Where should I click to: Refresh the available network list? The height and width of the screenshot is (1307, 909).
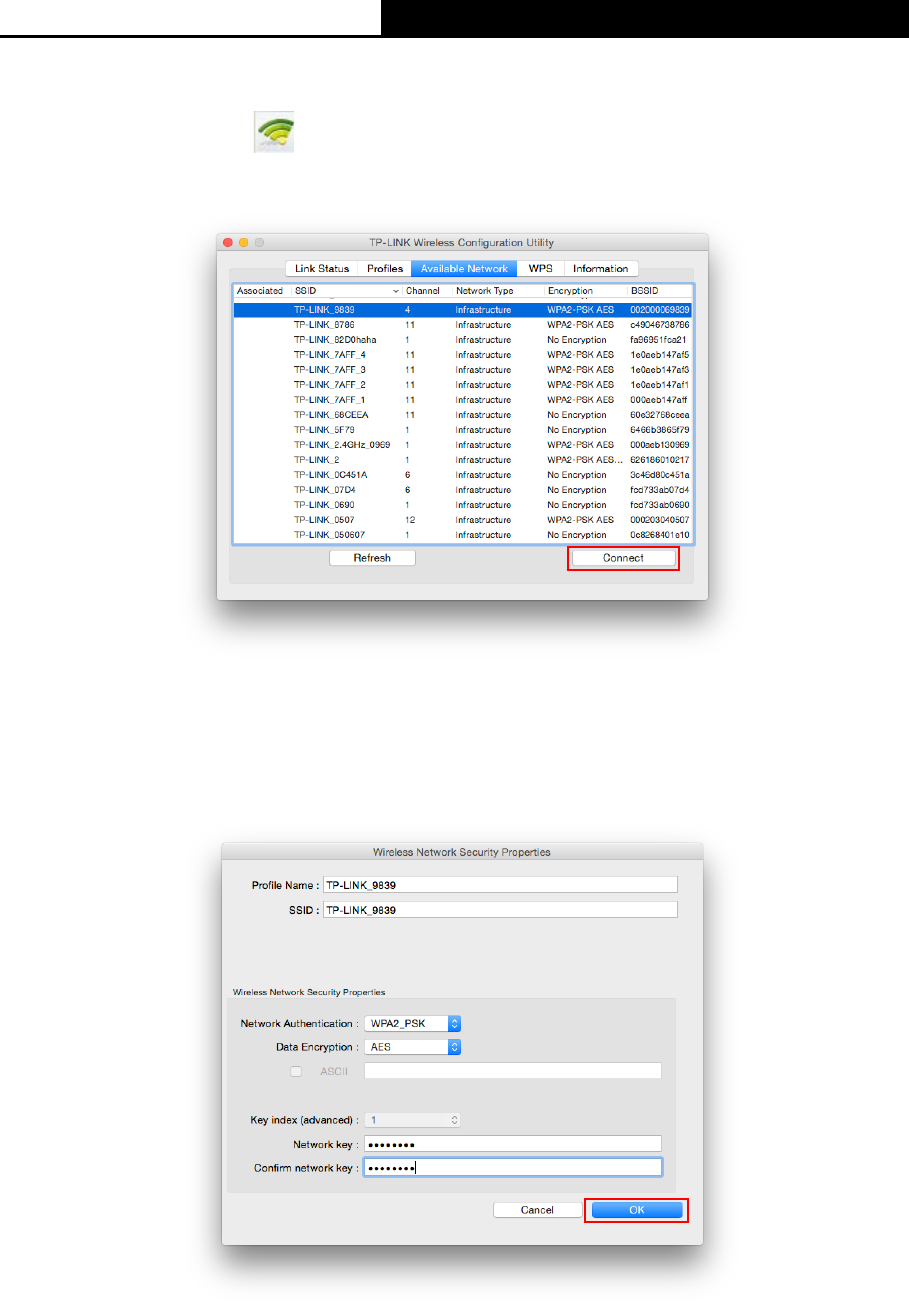tap(372, 558)
